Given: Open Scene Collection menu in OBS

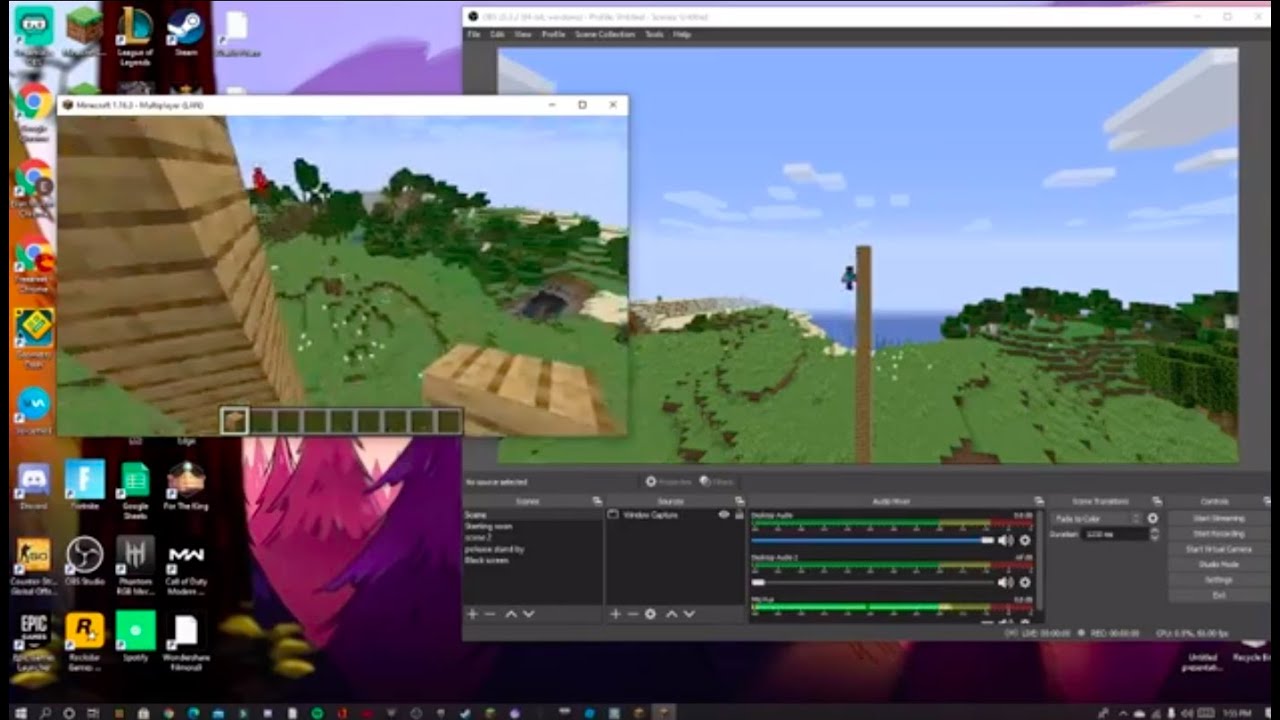Looking at the screenshot, I should click(604, 34).
